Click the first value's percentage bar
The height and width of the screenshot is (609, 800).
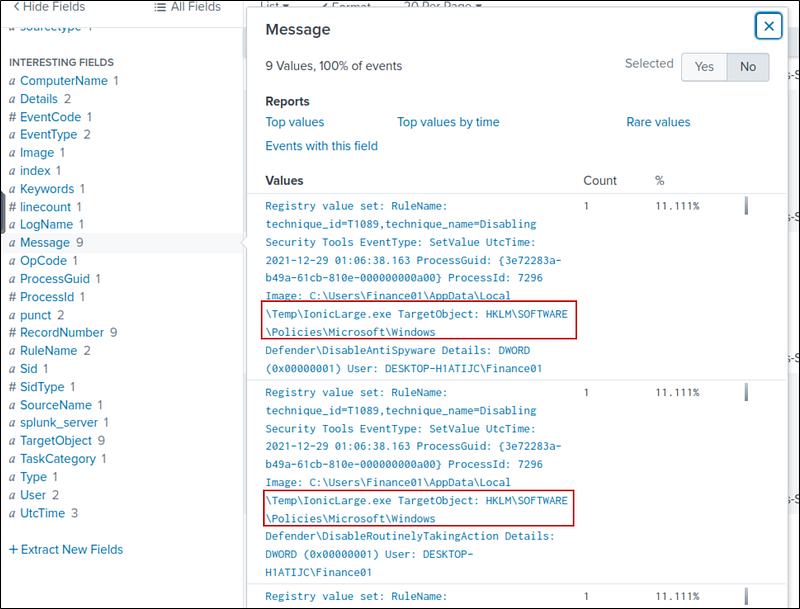click(x=746, y=206)
